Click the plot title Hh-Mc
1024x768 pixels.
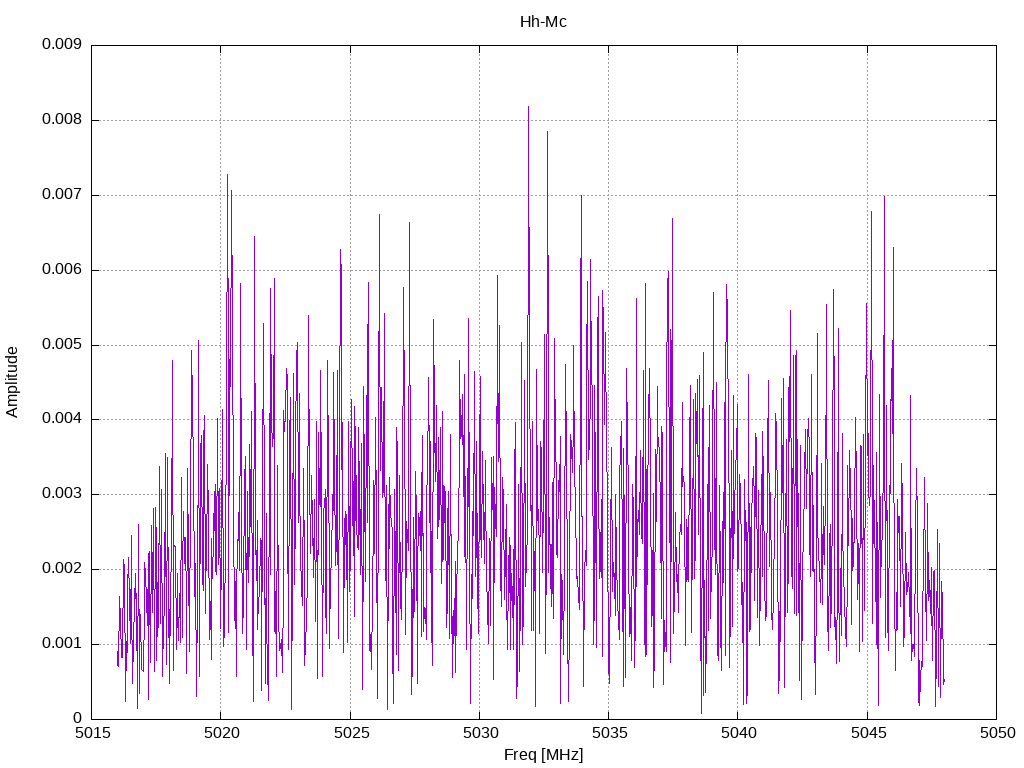point(543,22)
